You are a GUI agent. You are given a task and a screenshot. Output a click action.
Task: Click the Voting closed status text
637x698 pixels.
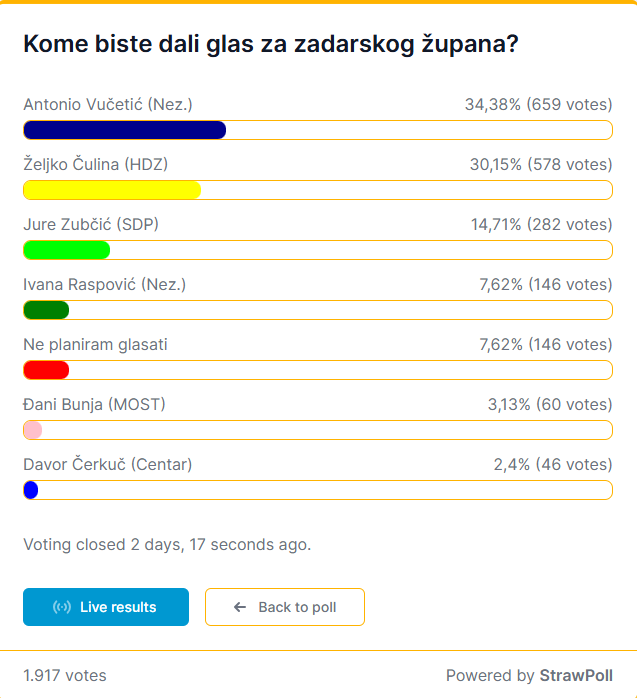(x=167, y=545)
